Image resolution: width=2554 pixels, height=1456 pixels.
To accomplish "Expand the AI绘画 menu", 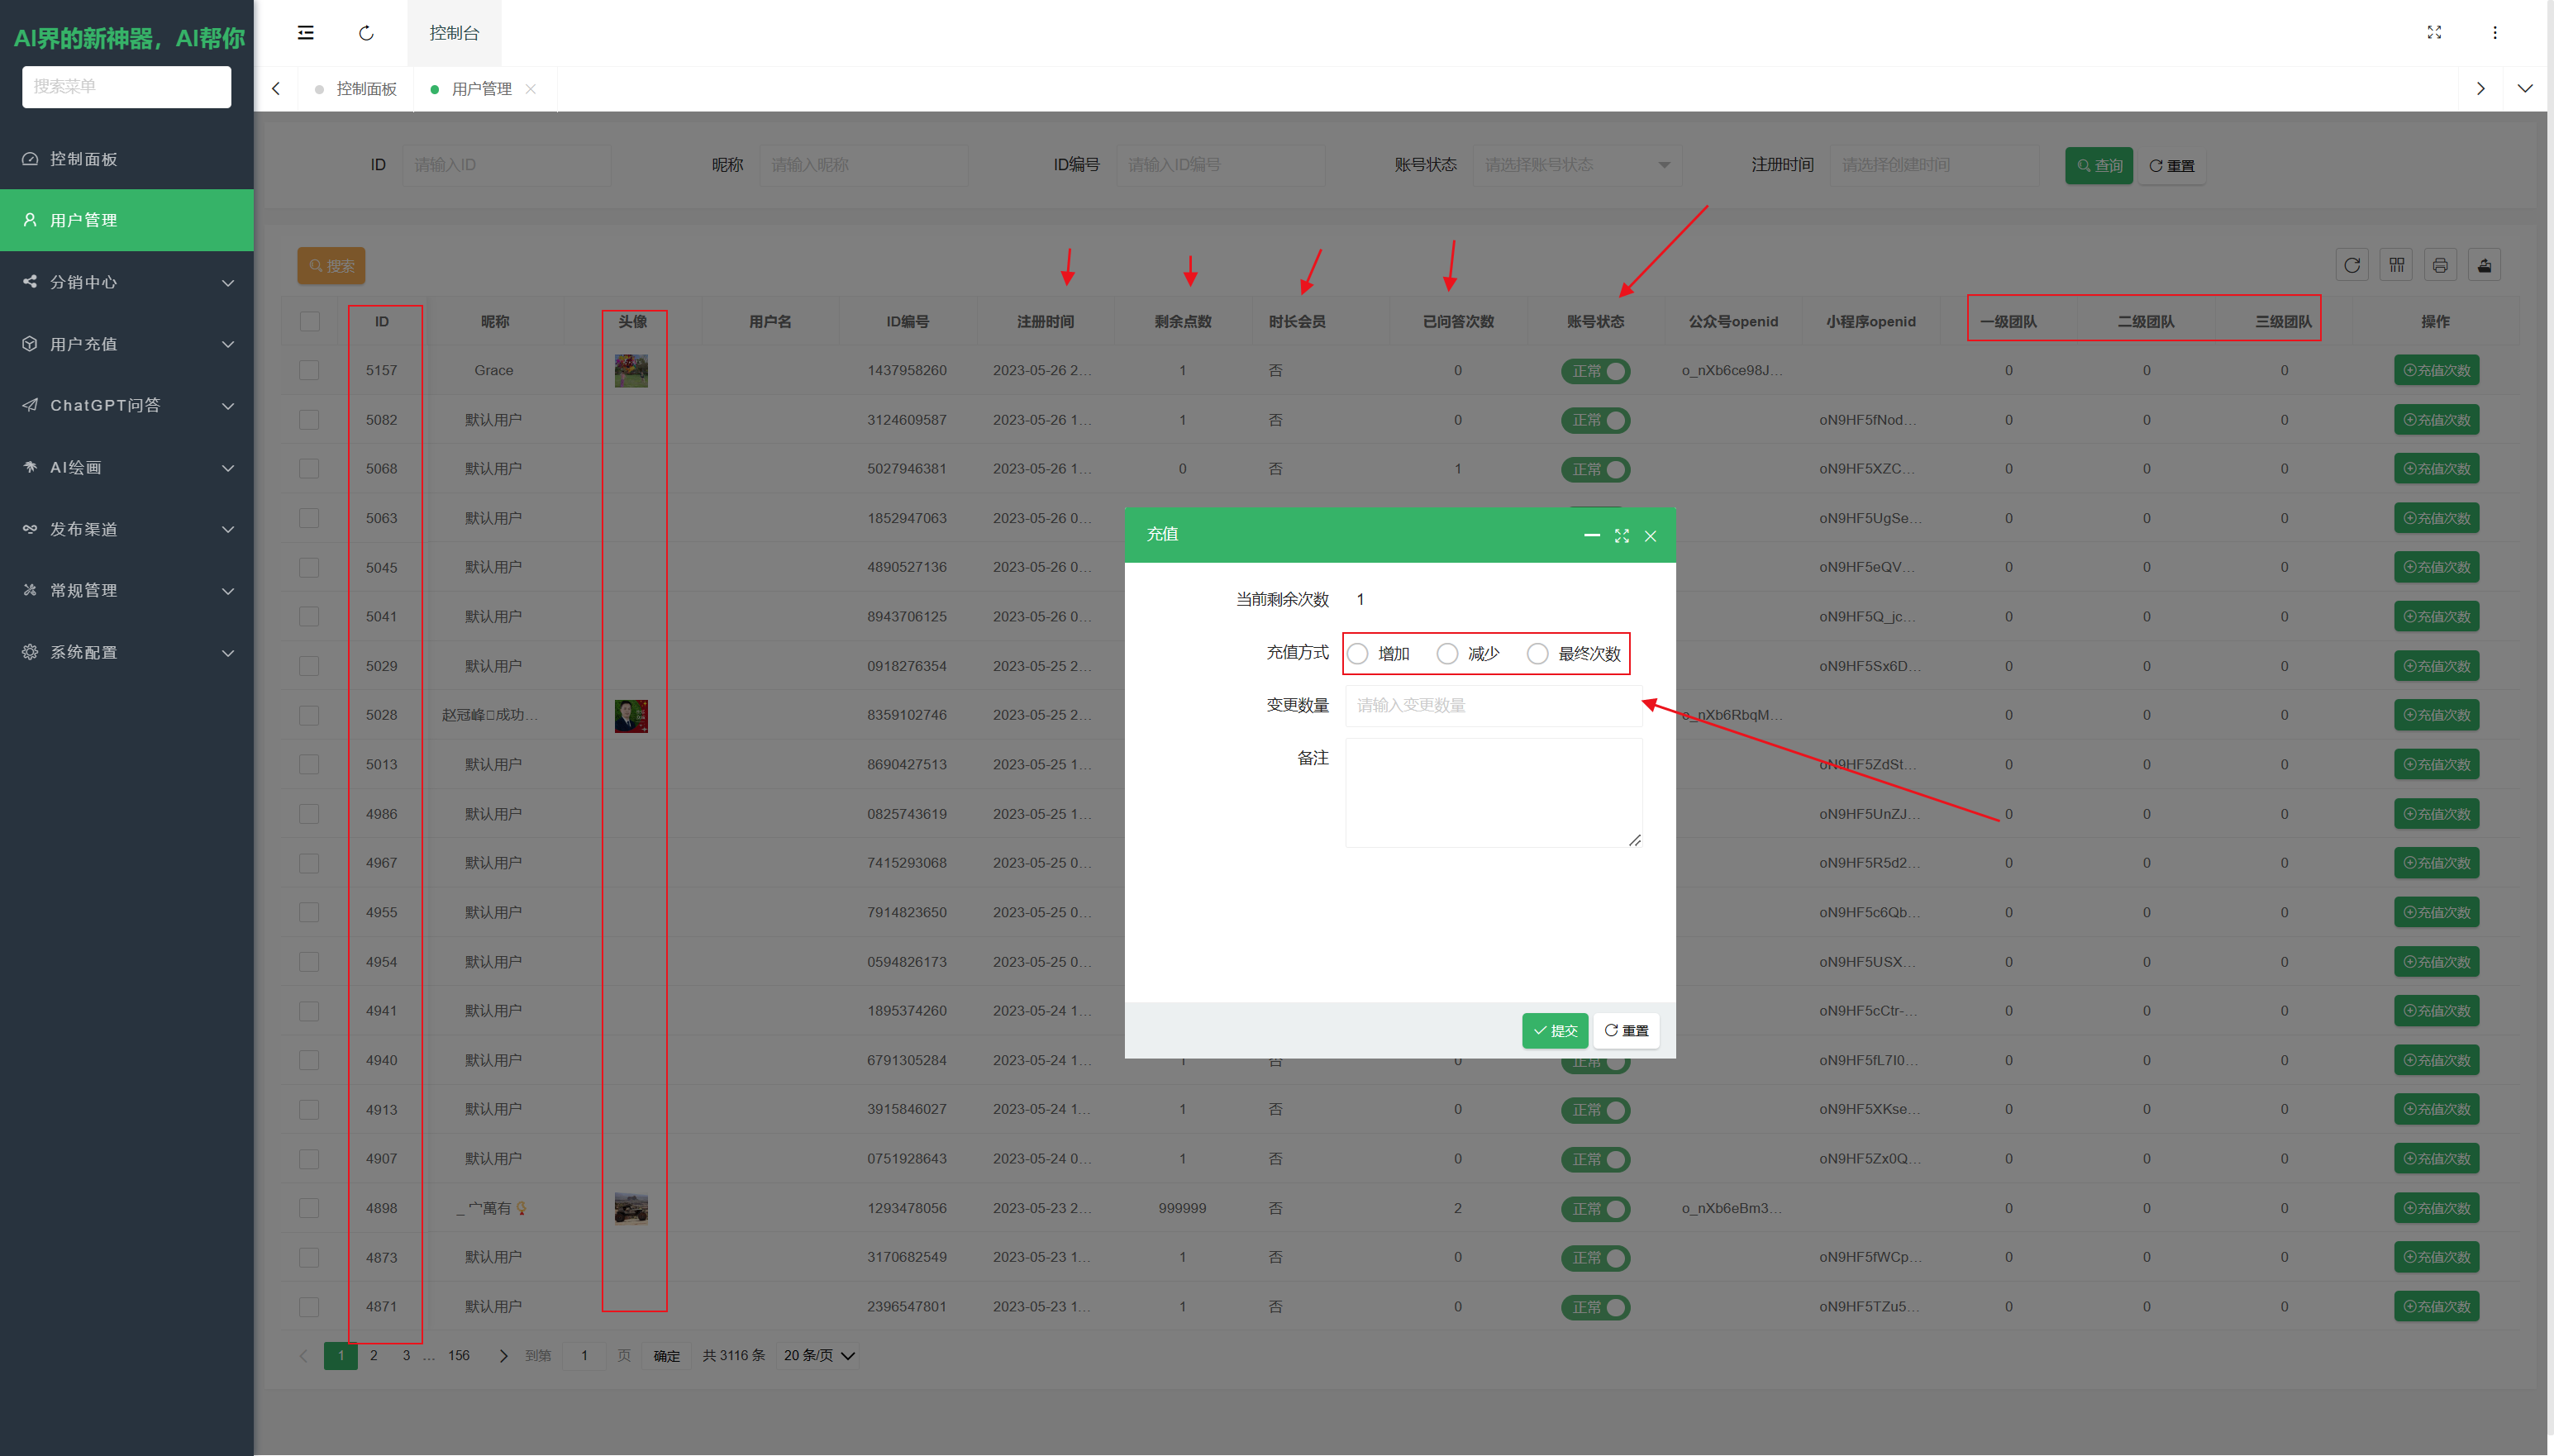I will (x=127, y=467).
